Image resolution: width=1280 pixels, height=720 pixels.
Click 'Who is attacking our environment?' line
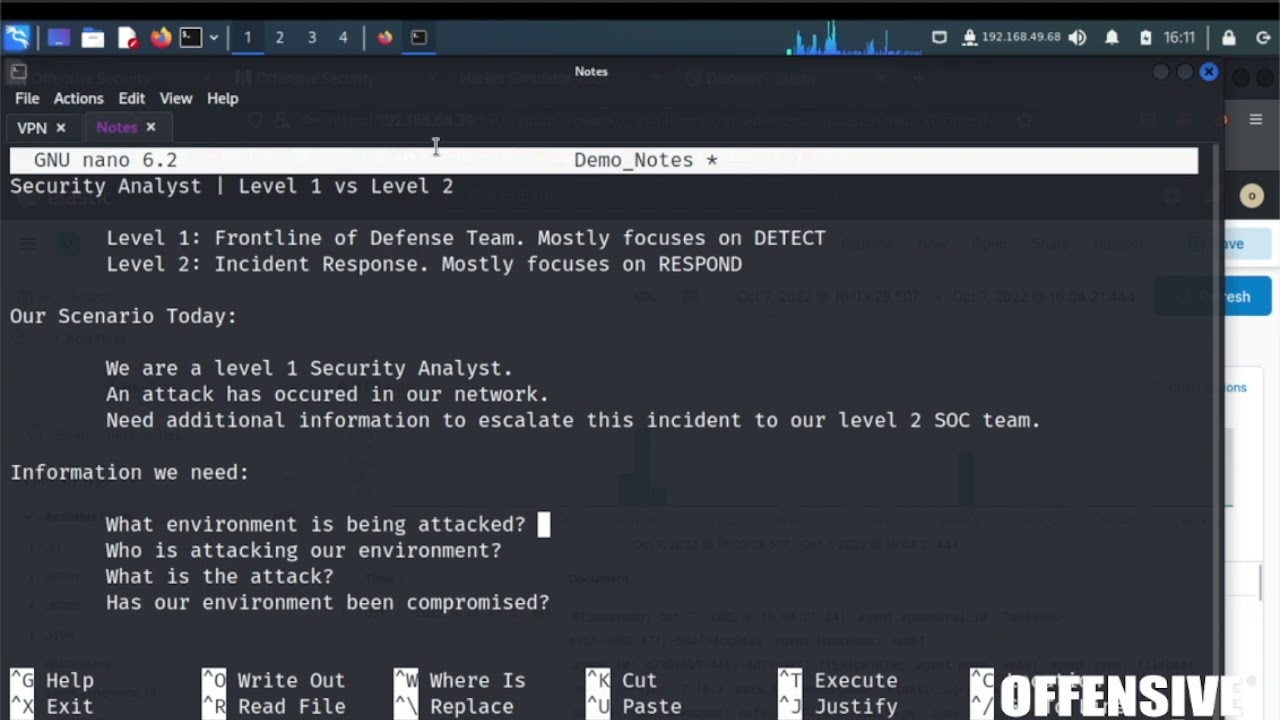[x=303, y=550]
